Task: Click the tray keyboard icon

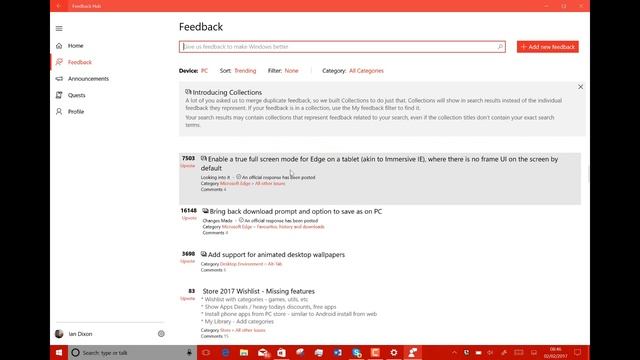Action: pos(518,353)
